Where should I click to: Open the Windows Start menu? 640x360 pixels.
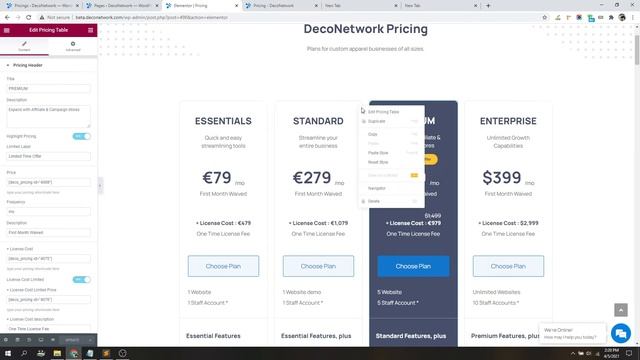point(8,353)
